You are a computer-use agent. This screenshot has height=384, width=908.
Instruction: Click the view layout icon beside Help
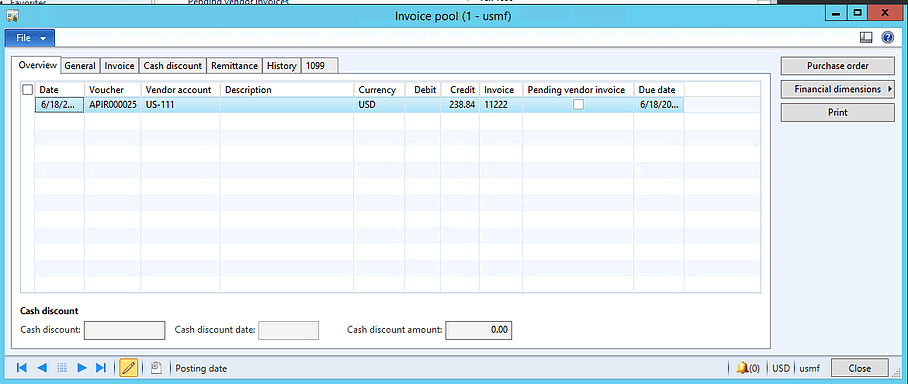[866, 38]
